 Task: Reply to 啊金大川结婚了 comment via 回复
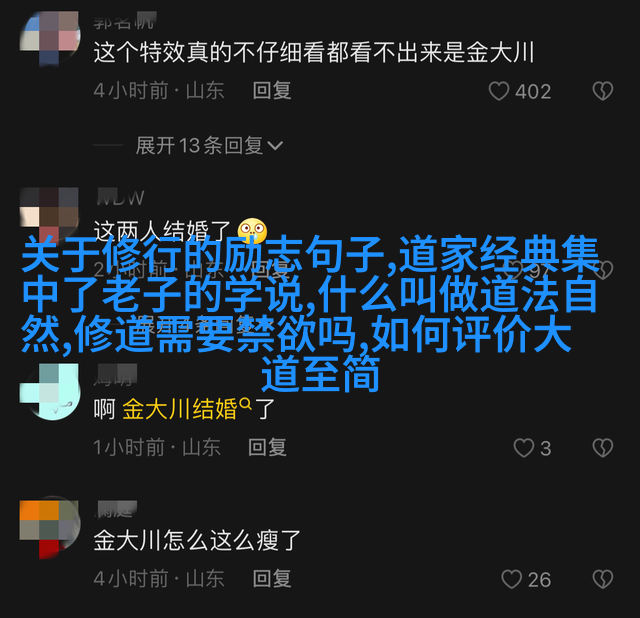click(267, 447)
